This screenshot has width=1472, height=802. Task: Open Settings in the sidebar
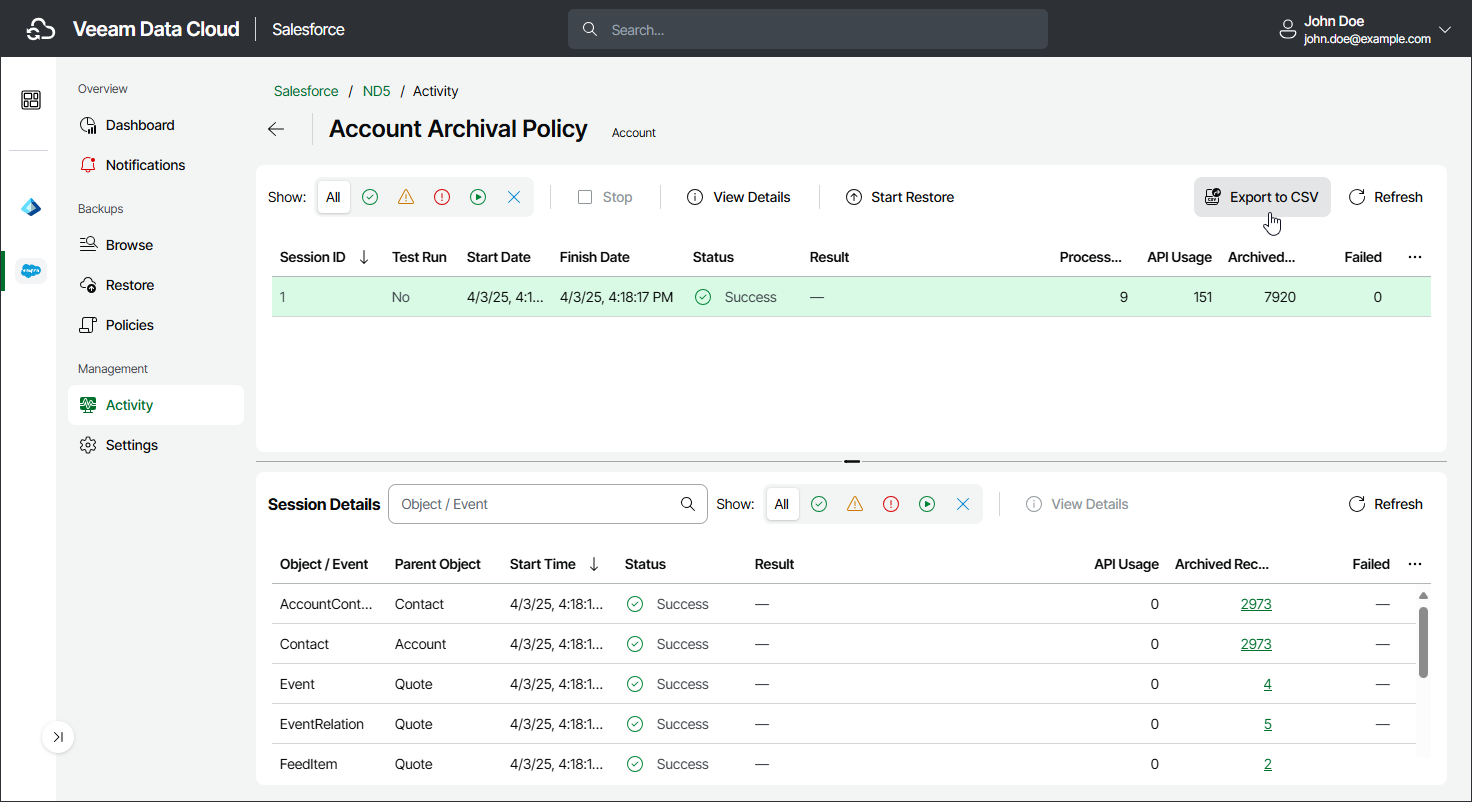156,445
